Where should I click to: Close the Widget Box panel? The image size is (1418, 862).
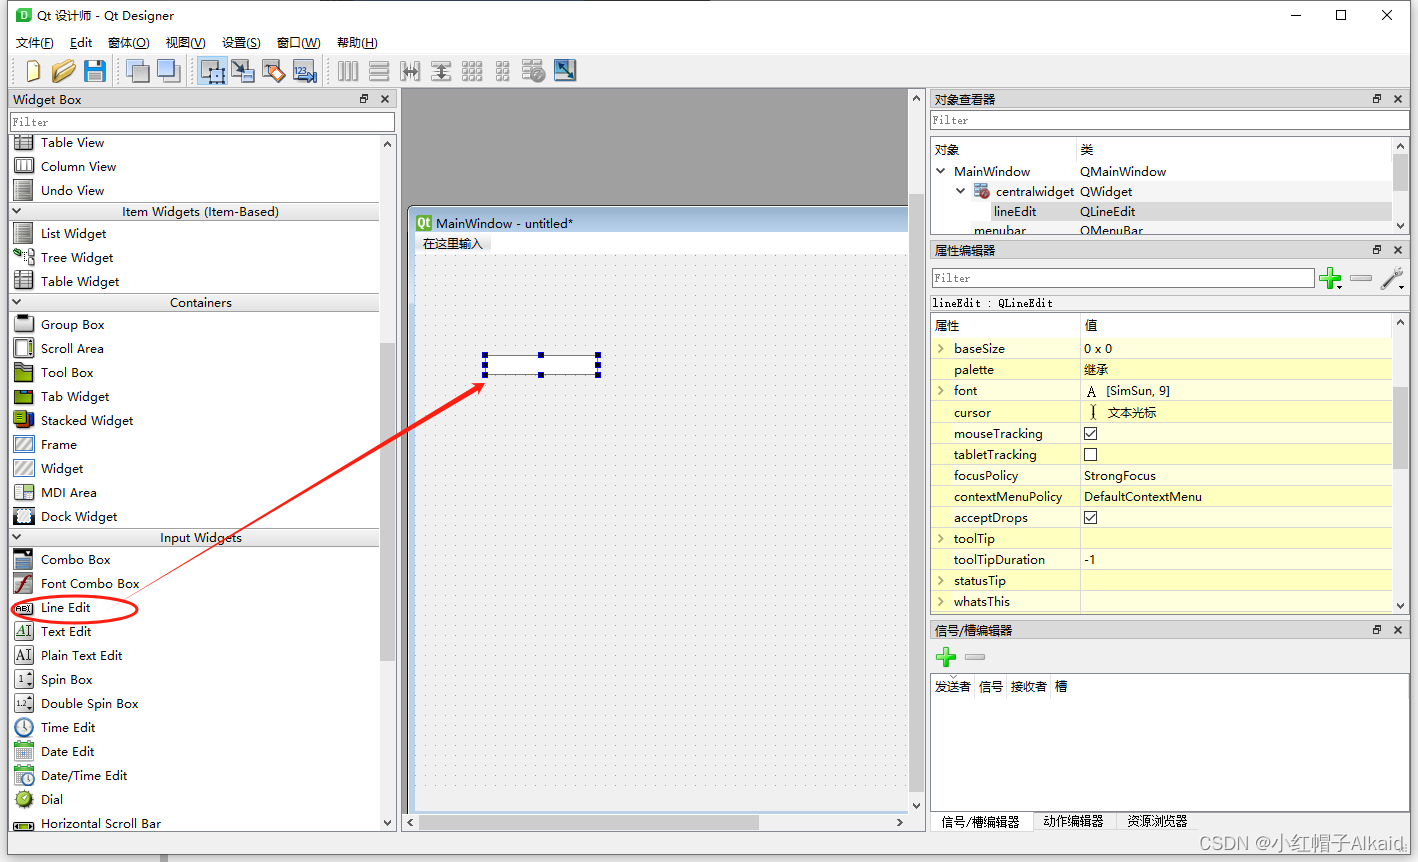[x=385, y=99]
